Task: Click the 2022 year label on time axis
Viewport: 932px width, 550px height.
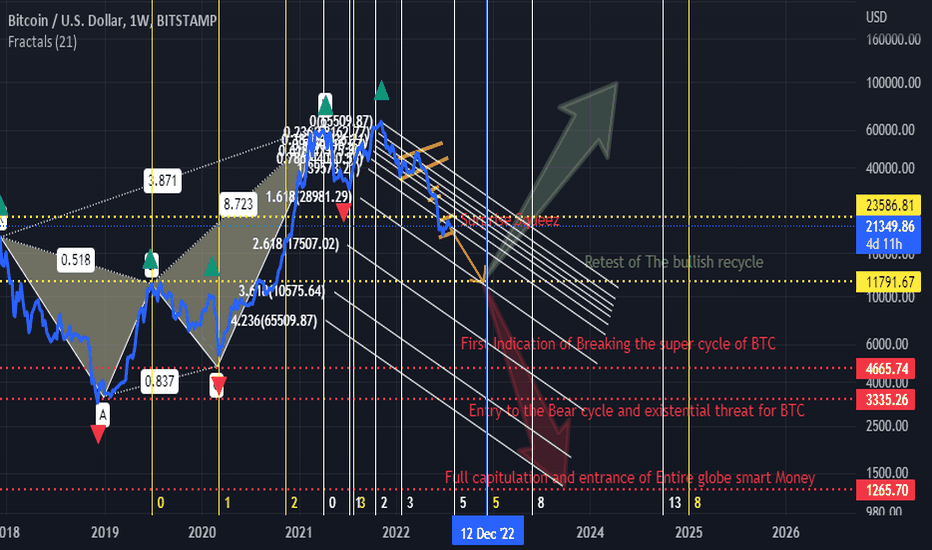Action: 396,532
